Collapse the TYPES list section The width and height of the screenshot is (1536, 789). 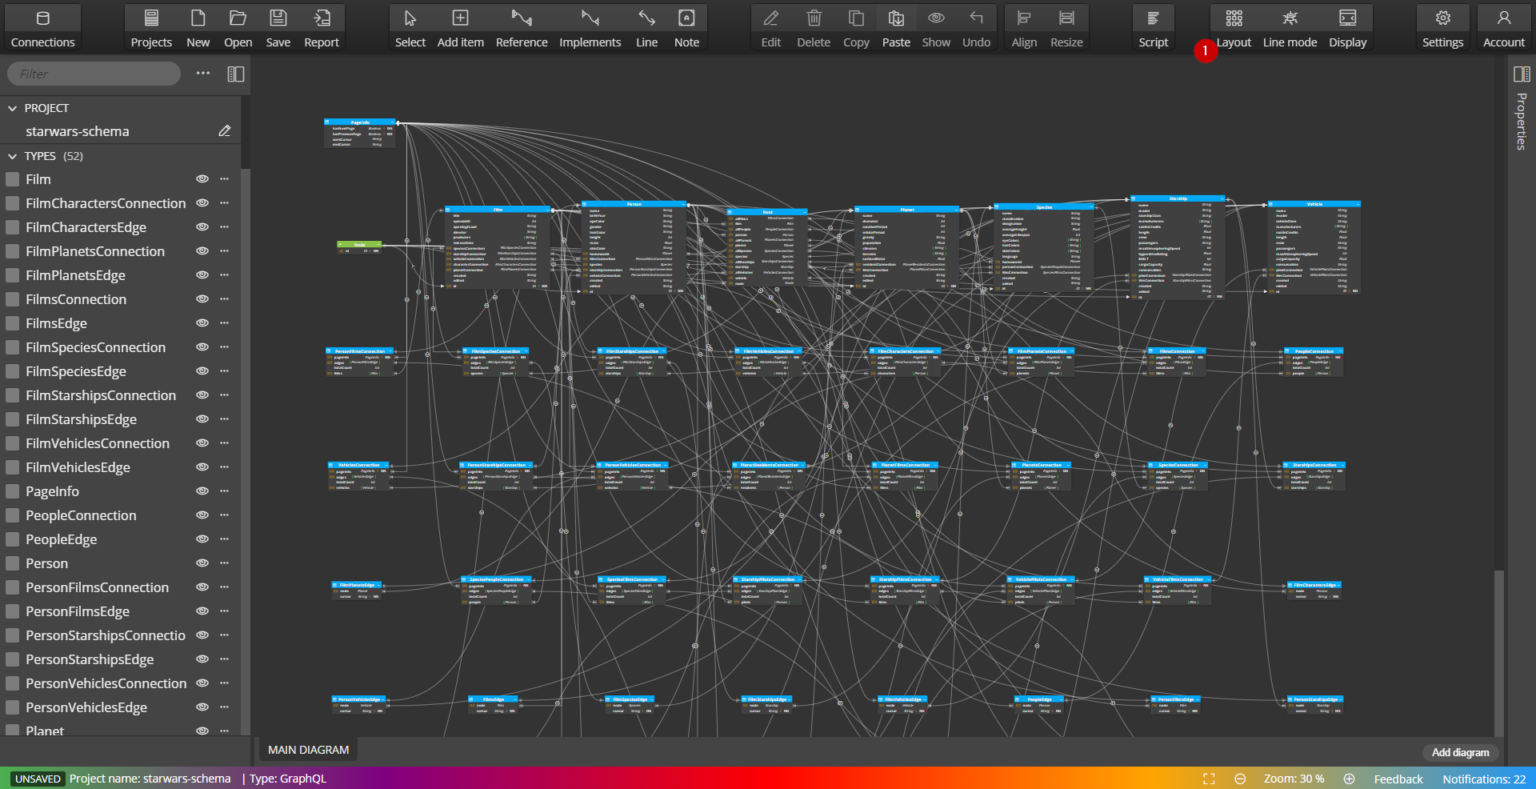tap(13, 156)
